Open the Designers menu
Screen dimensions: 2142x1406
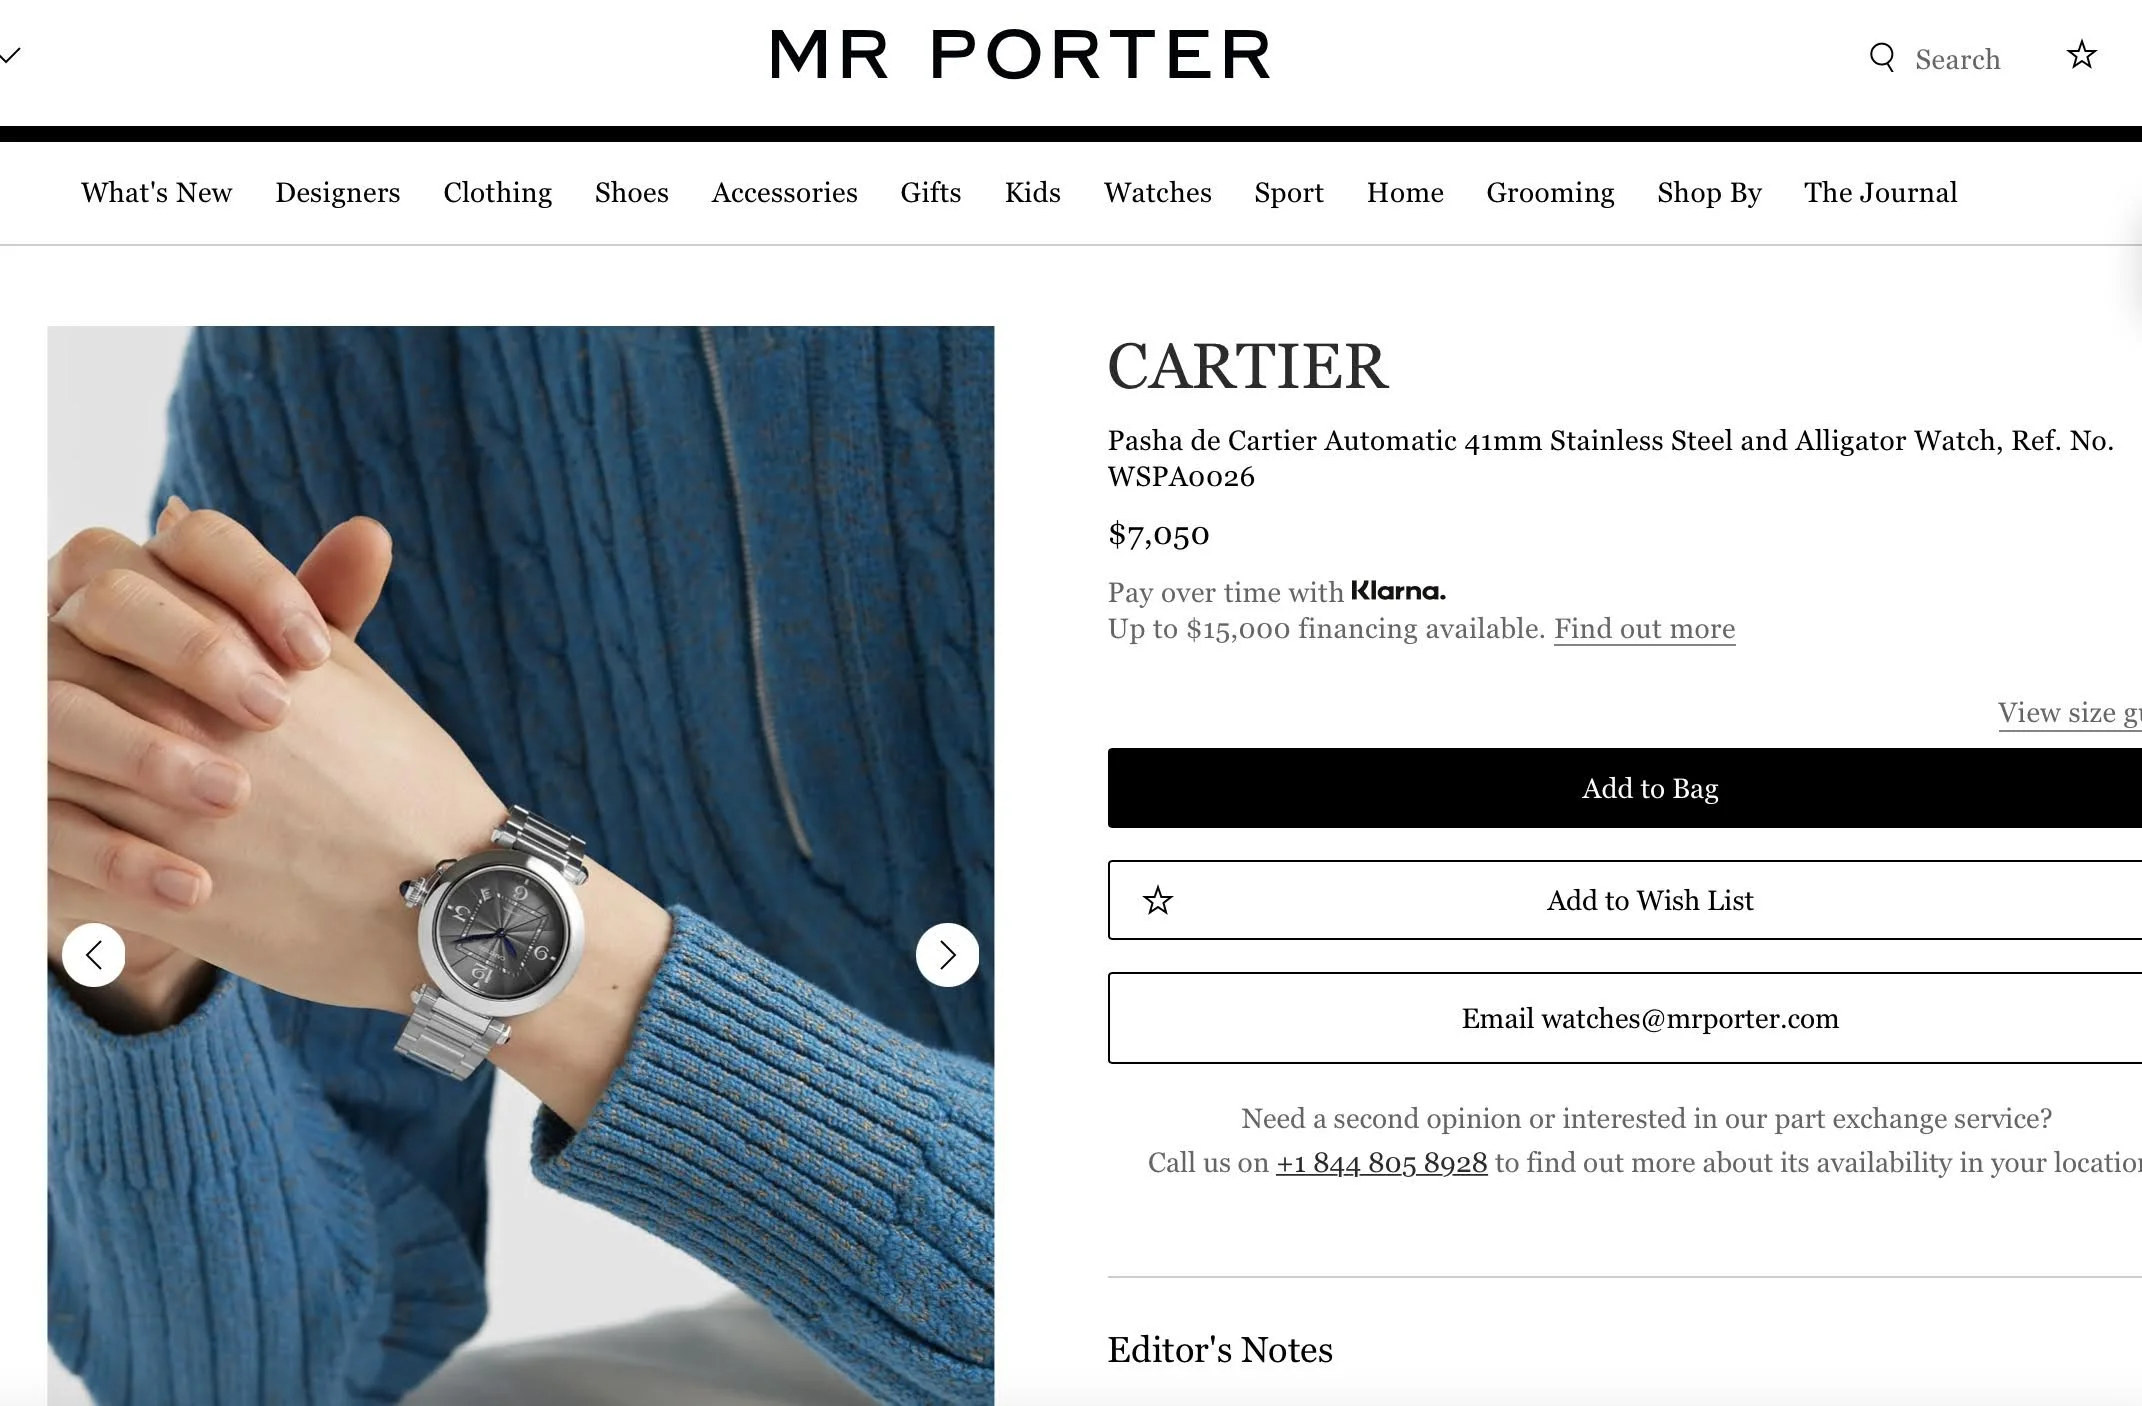pos(338,192)
